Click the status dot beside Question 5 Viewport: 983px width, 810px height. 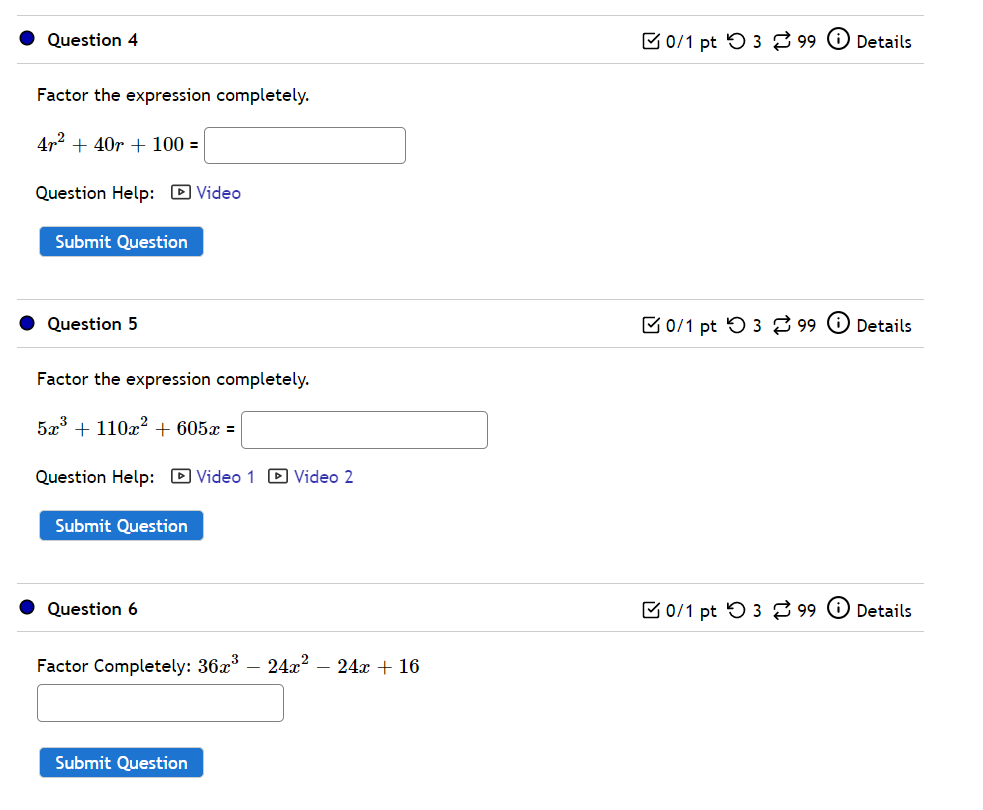25,322
